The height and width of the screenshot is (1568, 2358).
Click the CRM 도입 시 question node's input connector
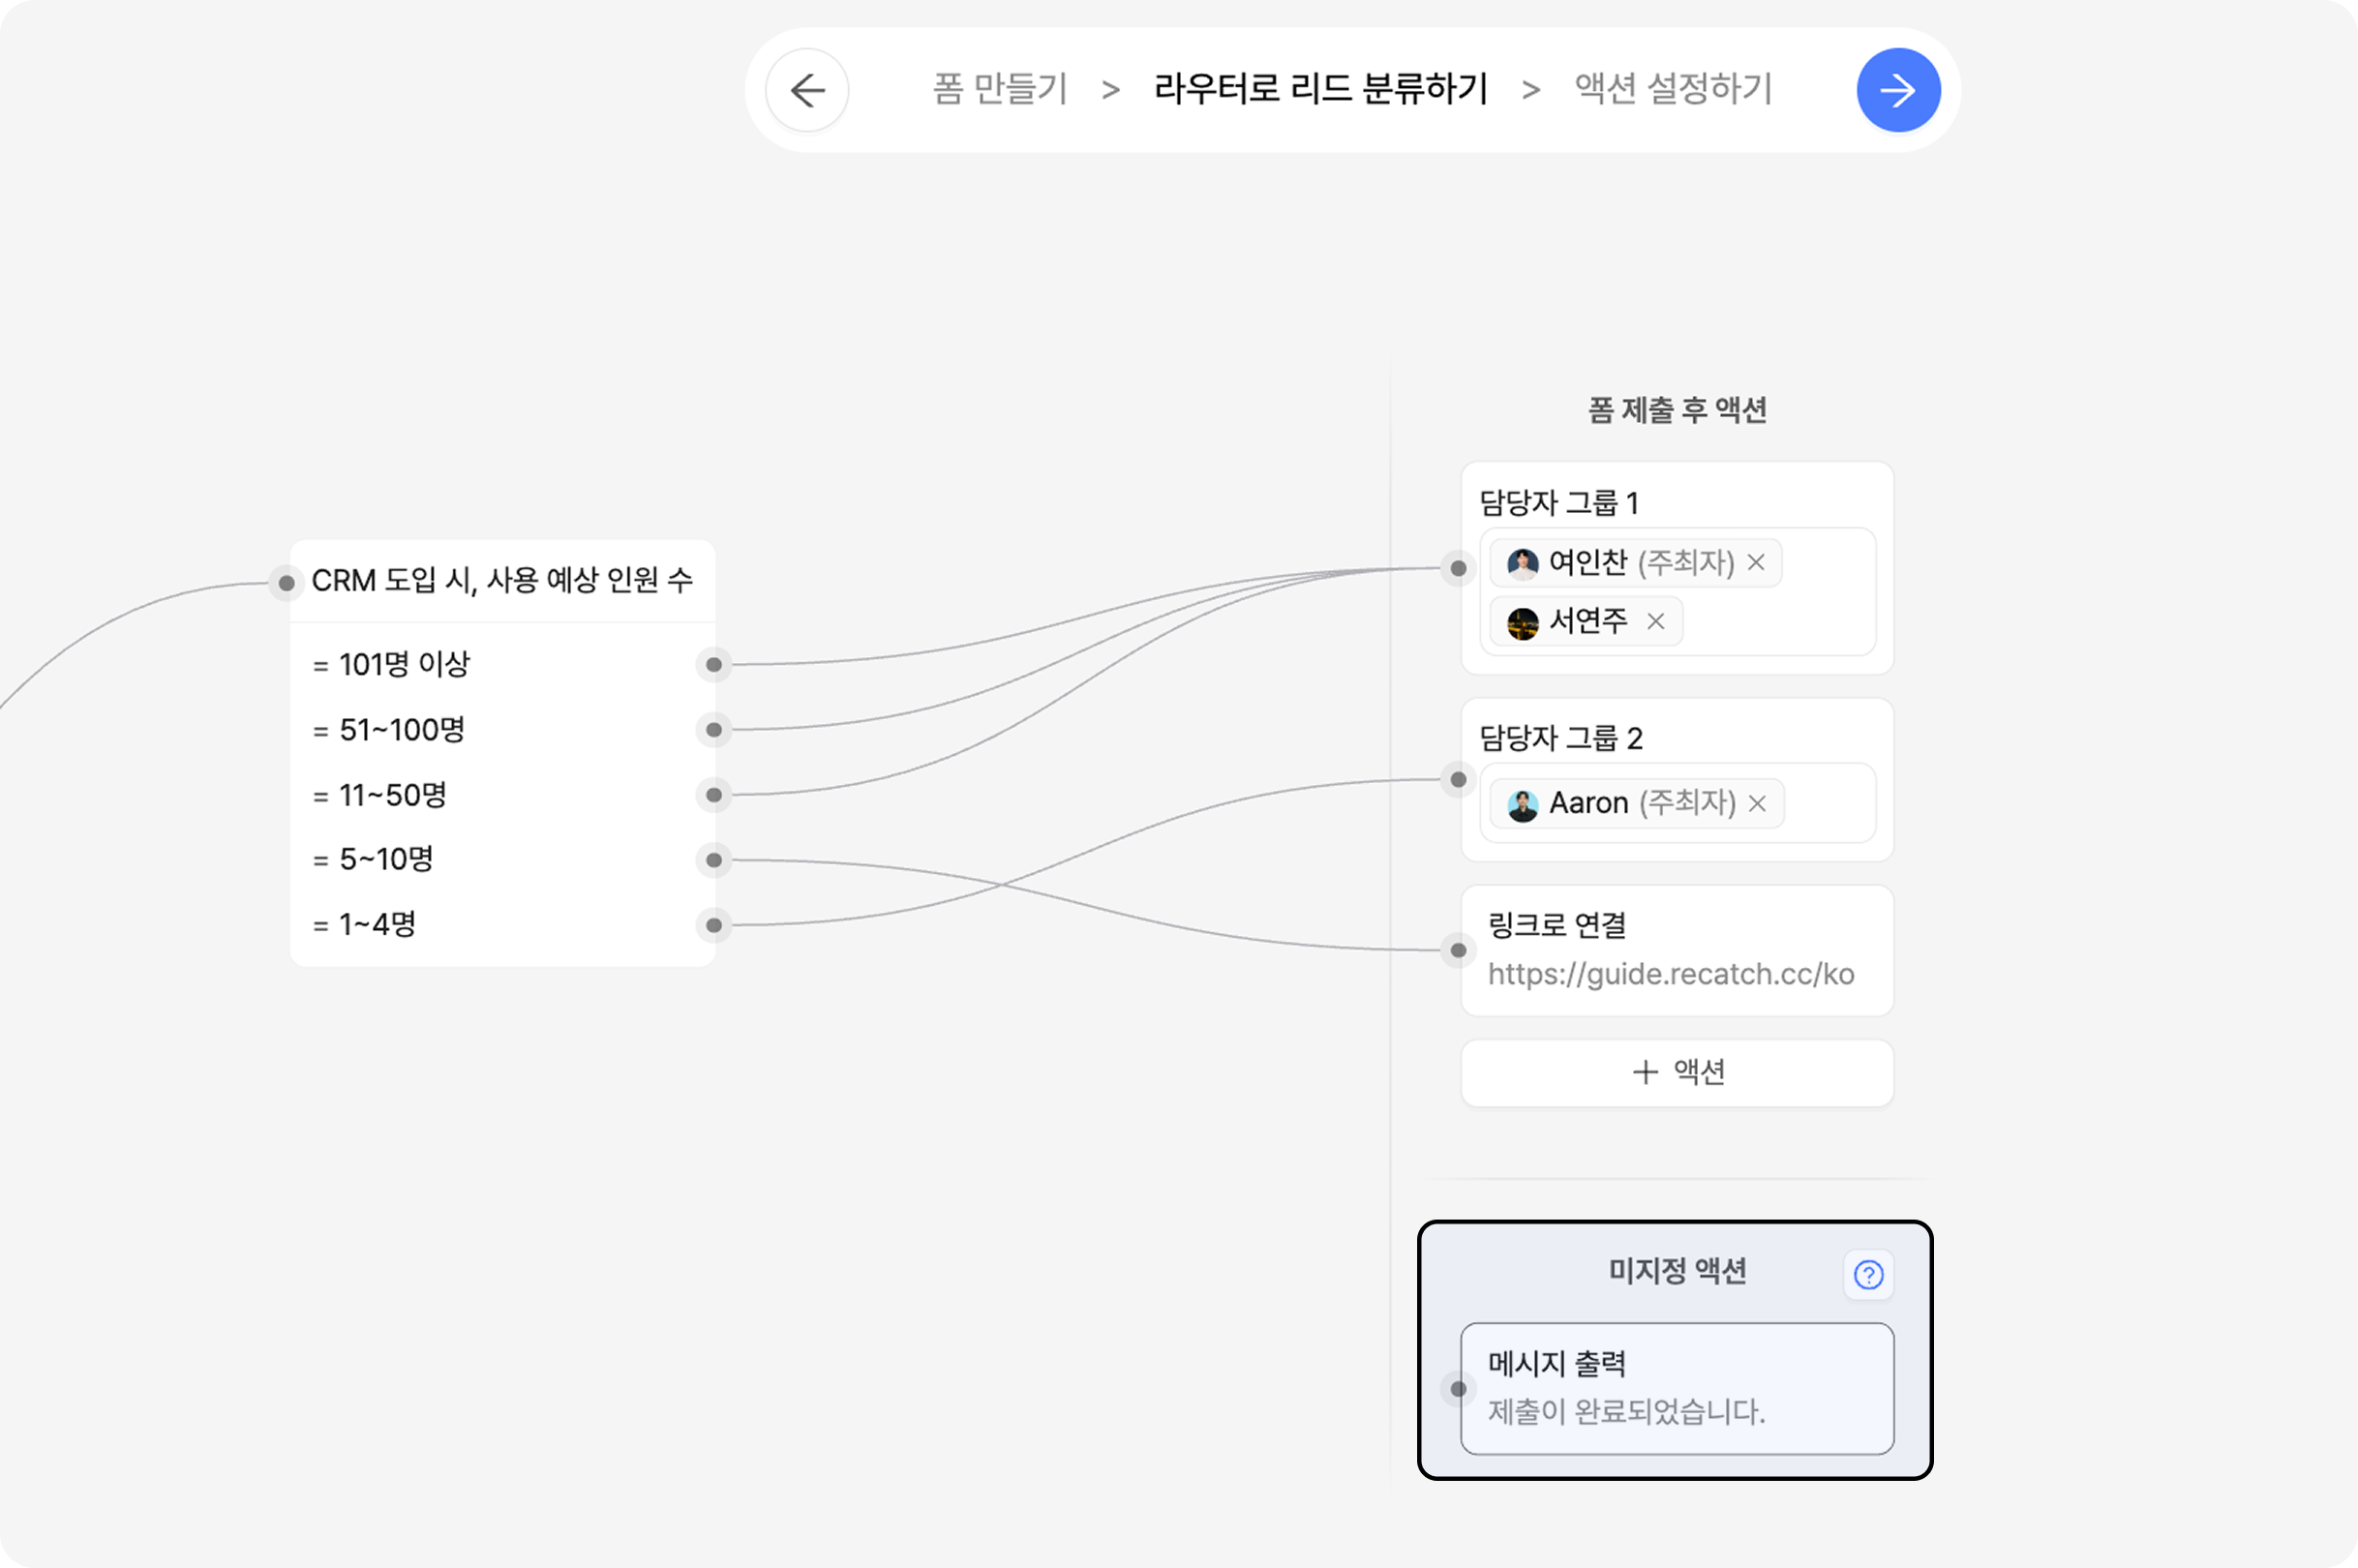coord(286,583)
